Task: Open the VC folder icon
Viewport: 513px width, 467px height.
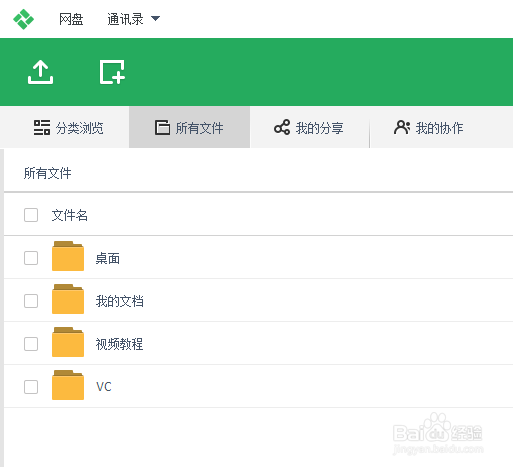Action: (68, 385)
